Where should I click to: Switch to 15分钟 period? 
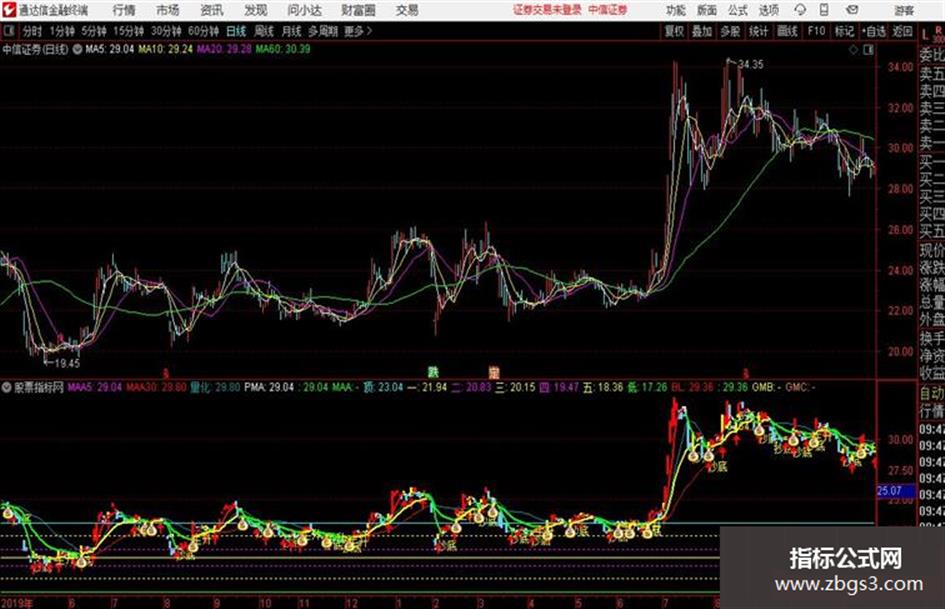tap(128, 31)
